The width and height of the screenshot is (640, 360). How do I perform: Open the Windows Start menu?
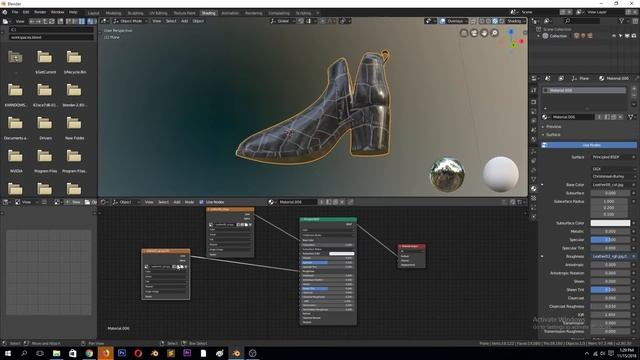click(7, 353)
